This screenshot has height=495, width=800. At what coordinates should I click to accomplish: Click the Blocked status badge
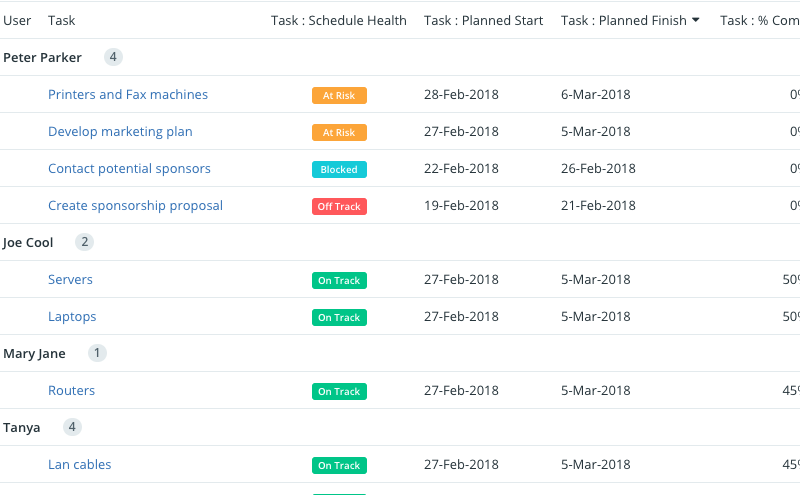(x=339, y=169)
